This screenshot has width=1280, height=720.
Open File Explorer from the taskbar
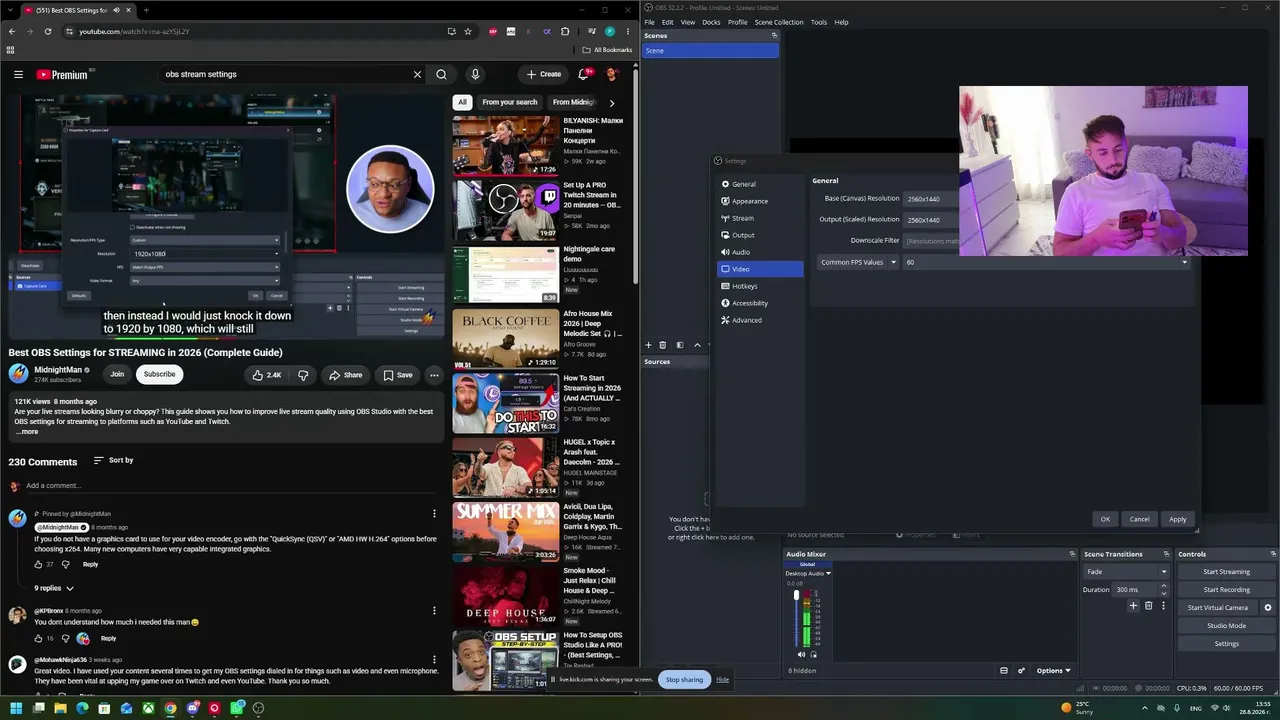point(60,708)
